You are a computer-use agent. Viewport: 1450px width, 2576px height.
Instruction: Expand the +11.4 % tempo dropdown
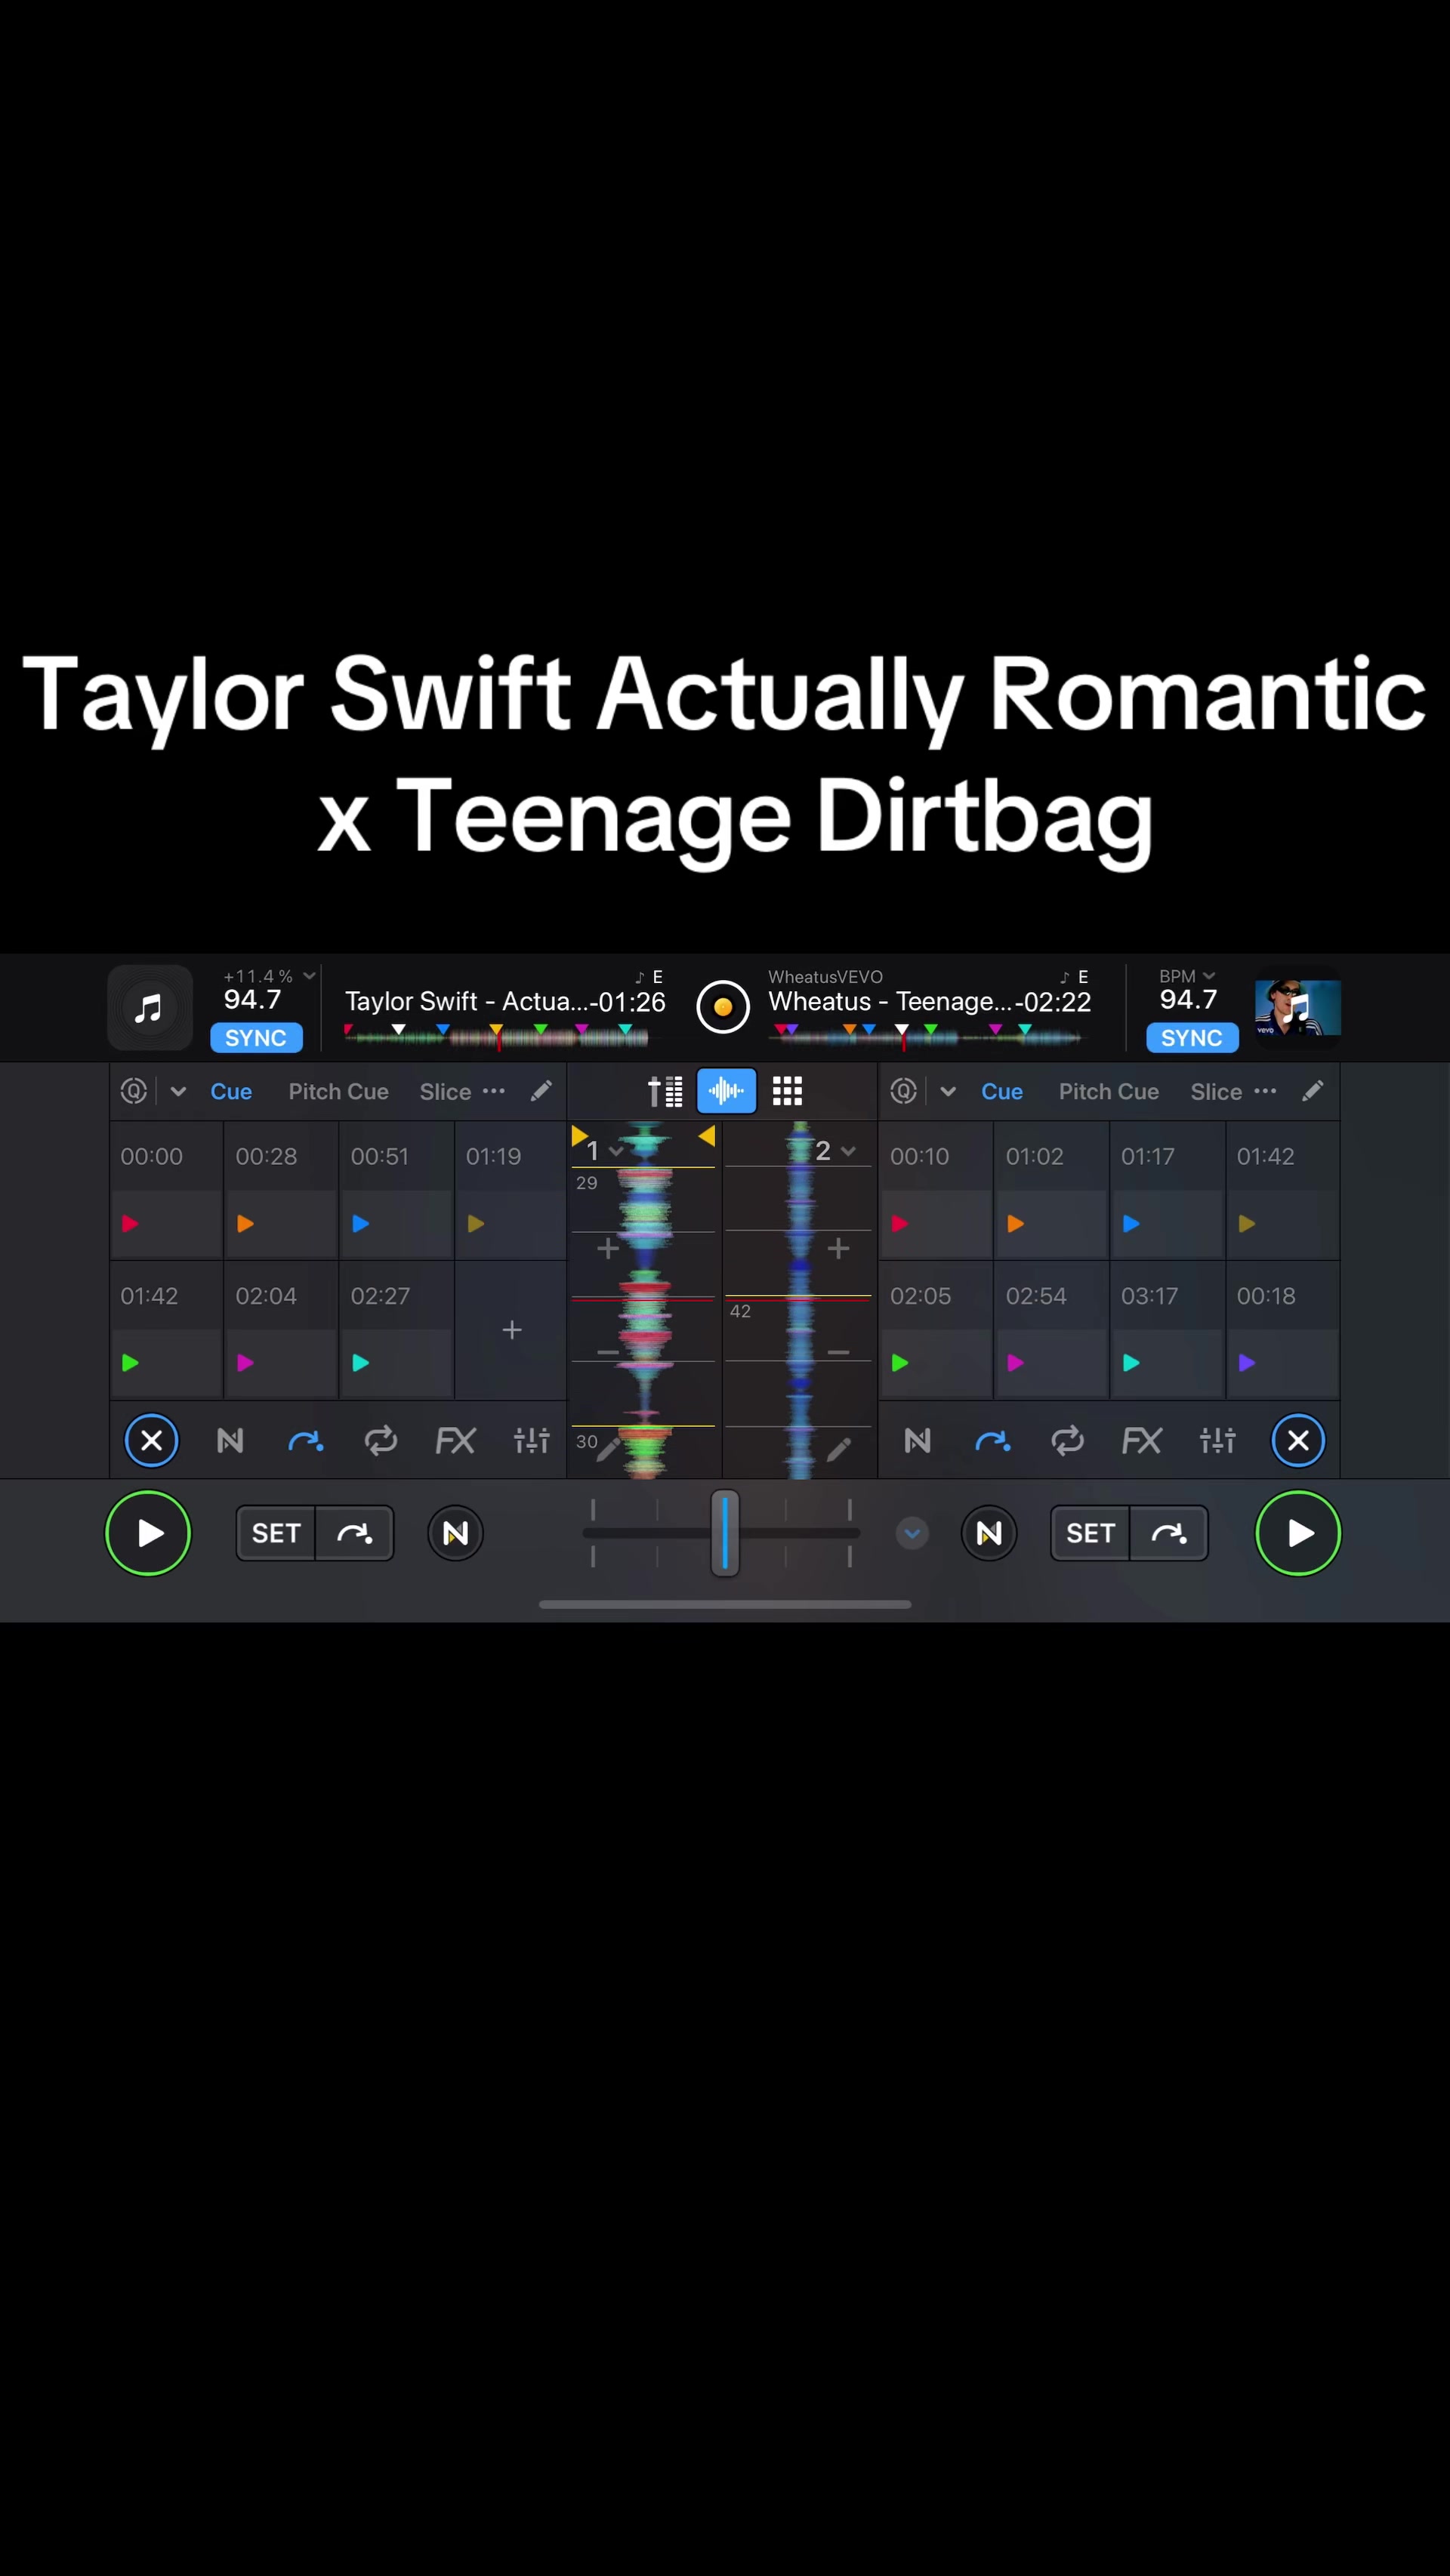pyautogui.click(x=269, y=976)
